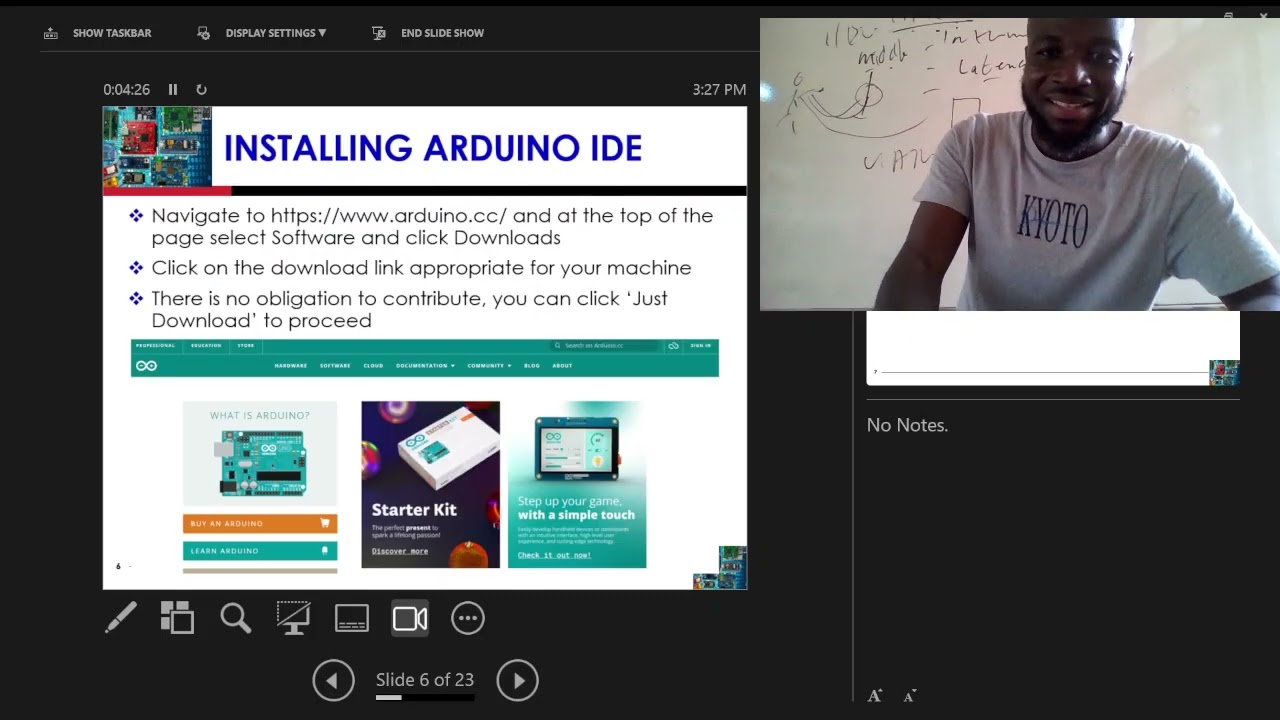1280x720 pixels.
Task: Click 'BUY AN ARDUINO' on the slide
Action: click(260, 523)
